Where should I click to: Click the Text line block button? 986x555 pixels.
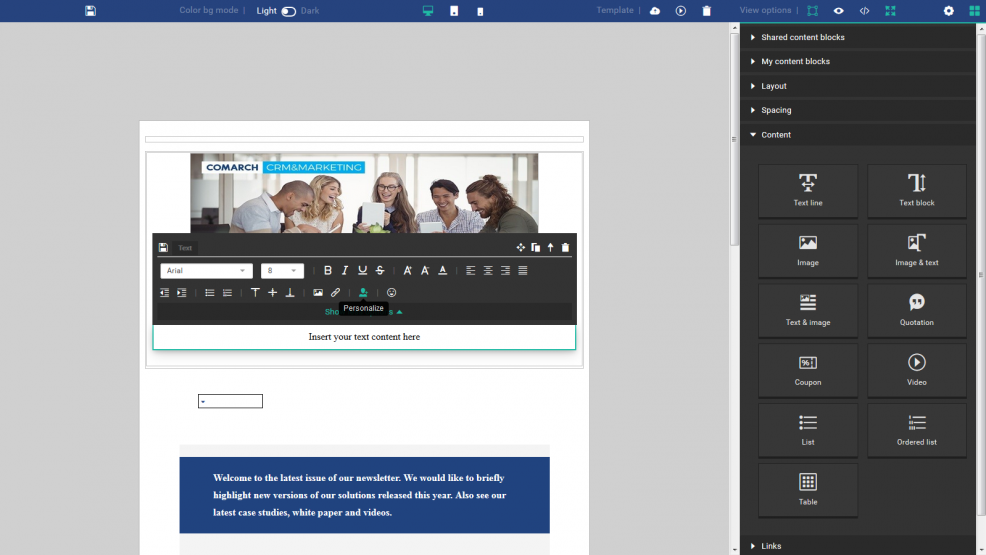tap(808, 191)
